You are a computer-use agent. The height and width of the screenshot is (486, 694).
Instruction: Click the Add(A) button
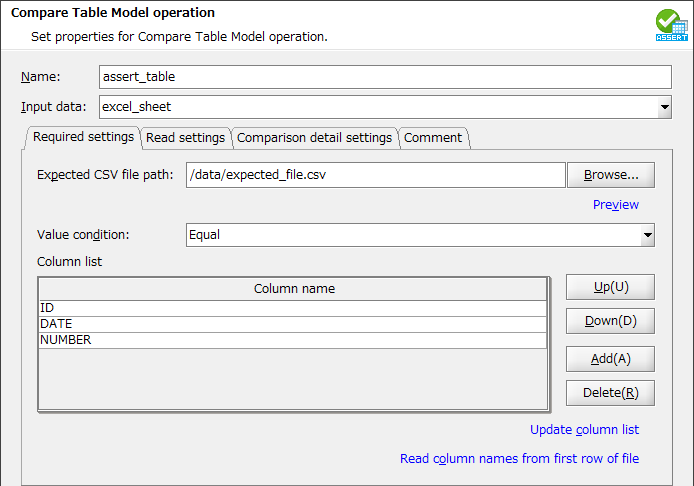coord(610,359)
